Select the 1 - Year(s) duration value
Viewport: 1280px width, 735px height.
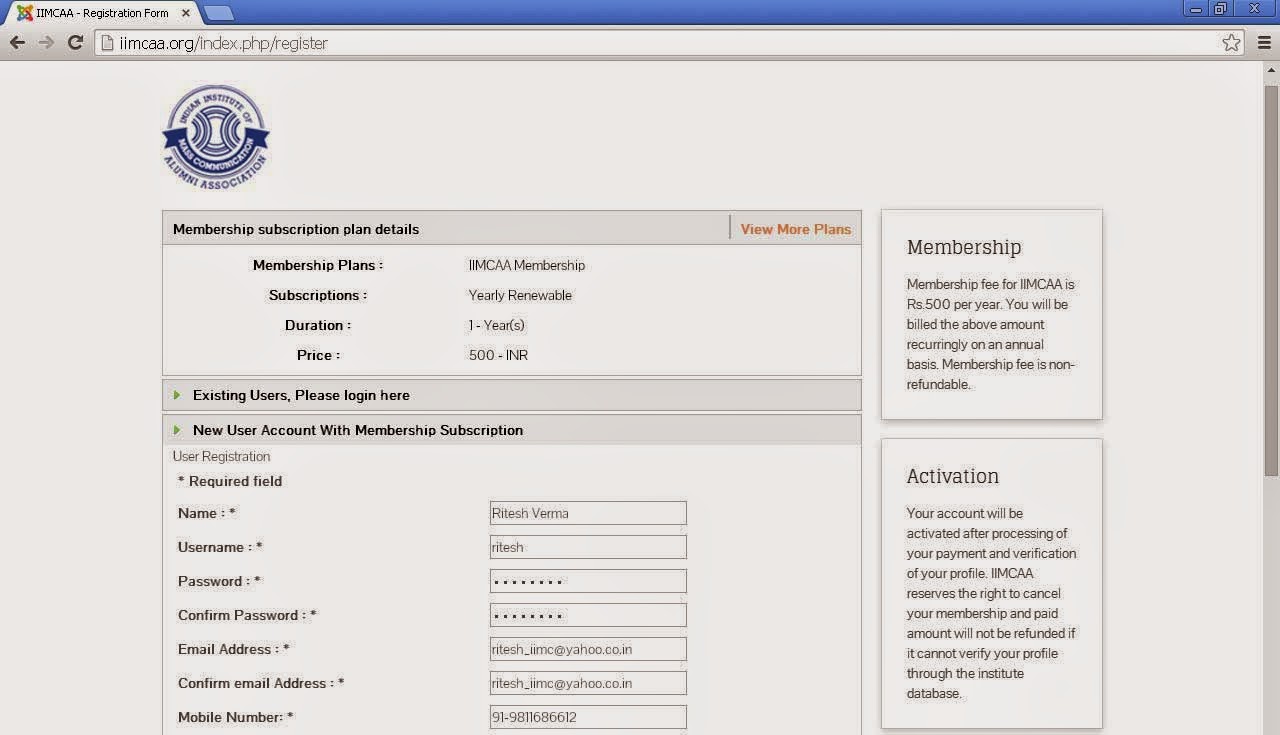[x=497, y=325]
